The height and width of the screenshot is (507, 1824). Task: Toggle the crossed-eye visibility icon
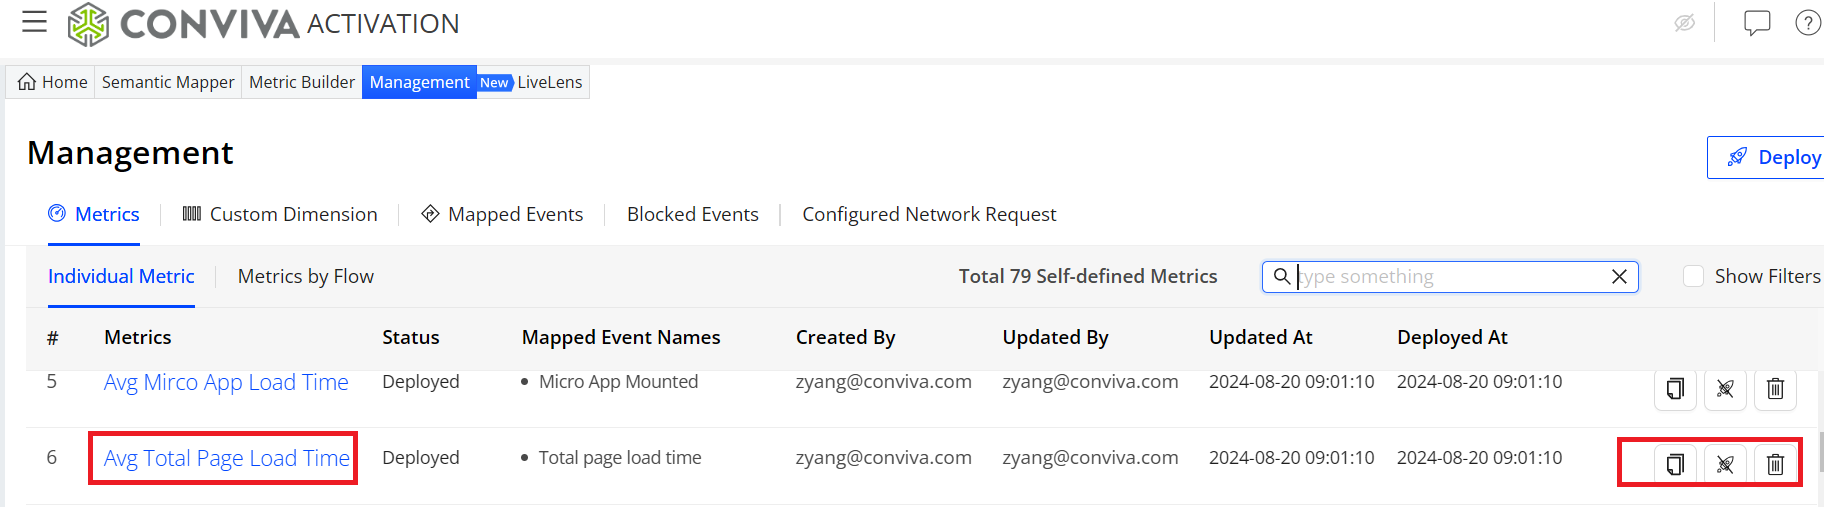(1685, 23)
